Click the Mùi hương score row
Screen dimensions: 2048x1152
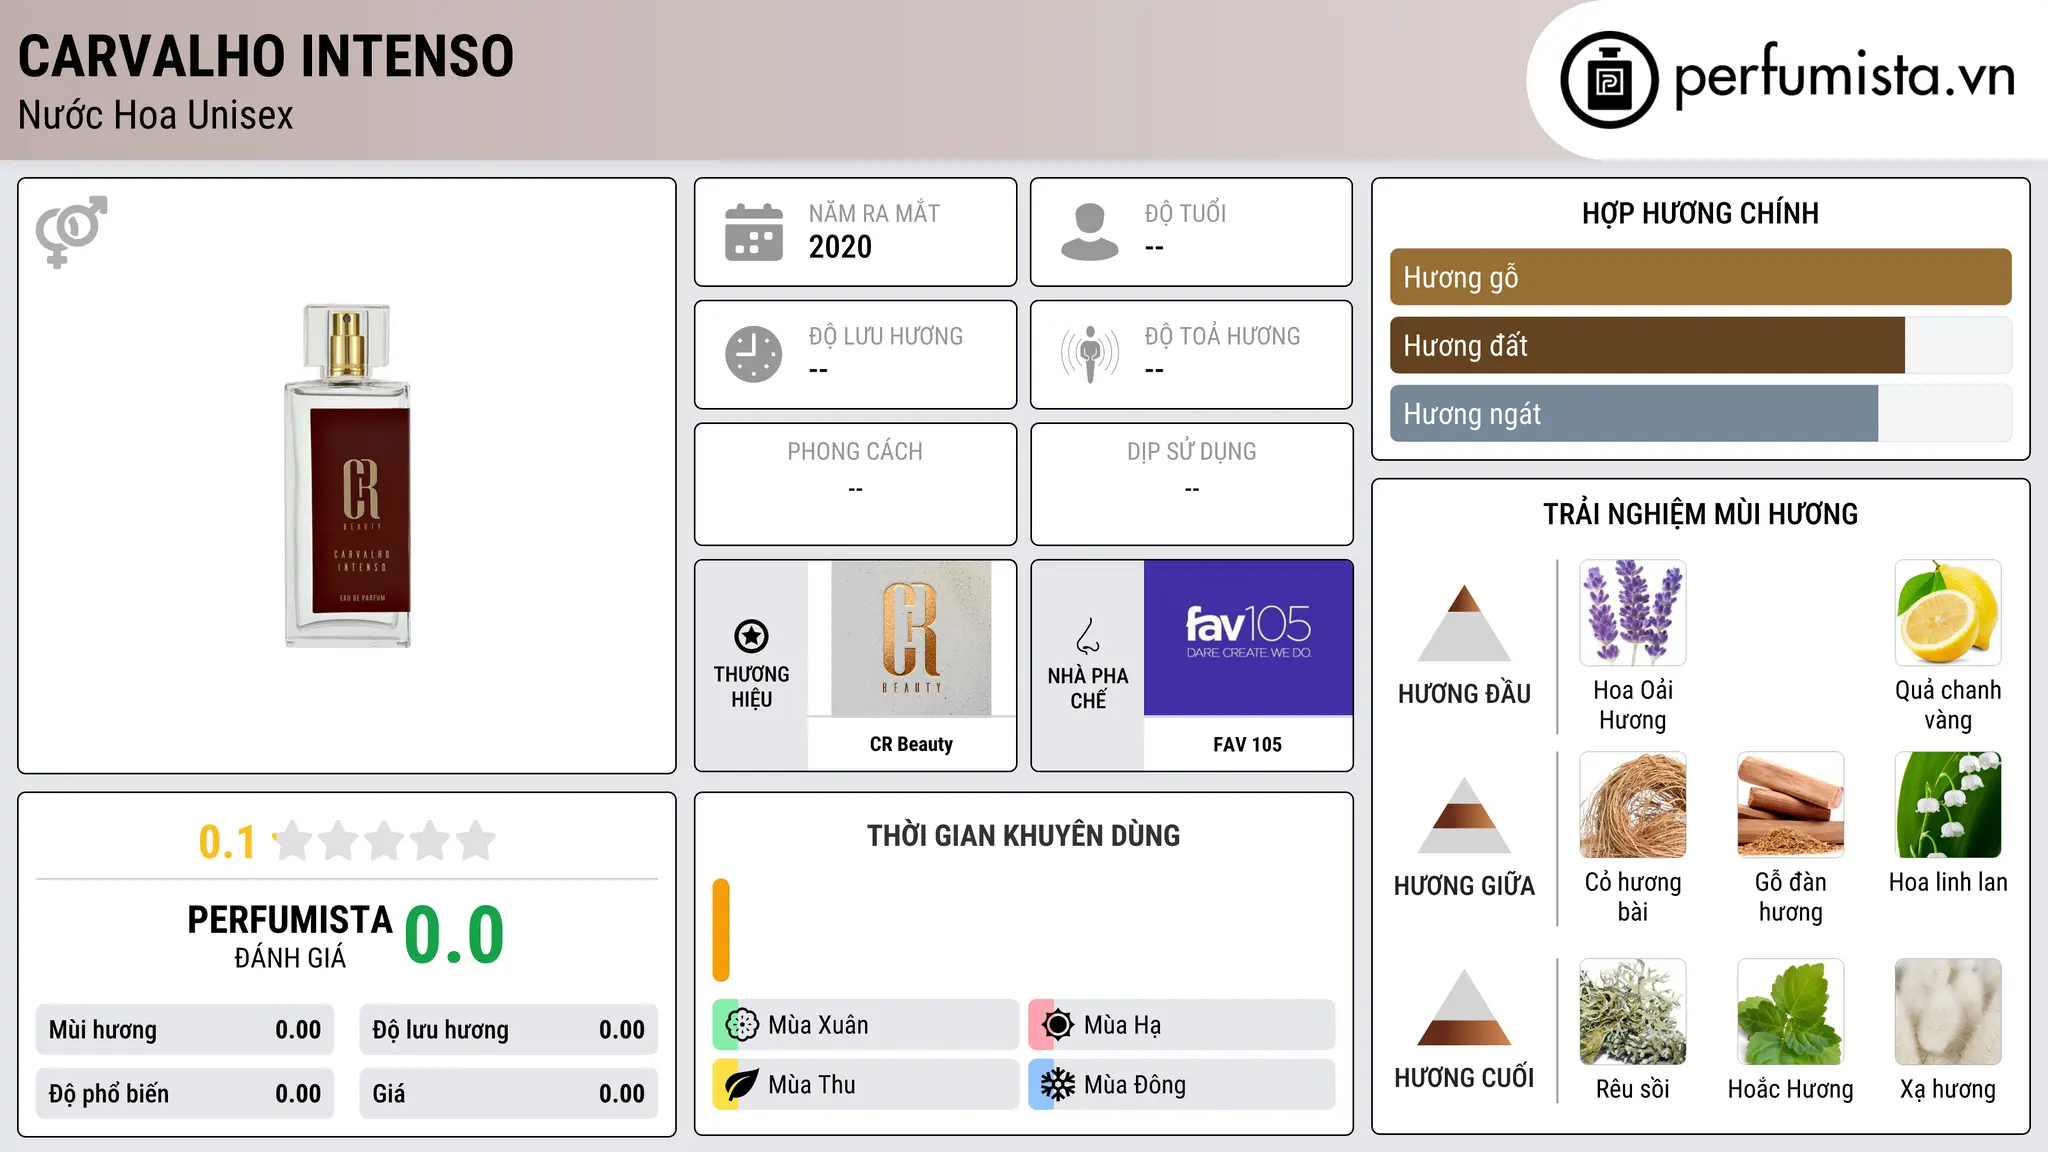coord(185,1030)
